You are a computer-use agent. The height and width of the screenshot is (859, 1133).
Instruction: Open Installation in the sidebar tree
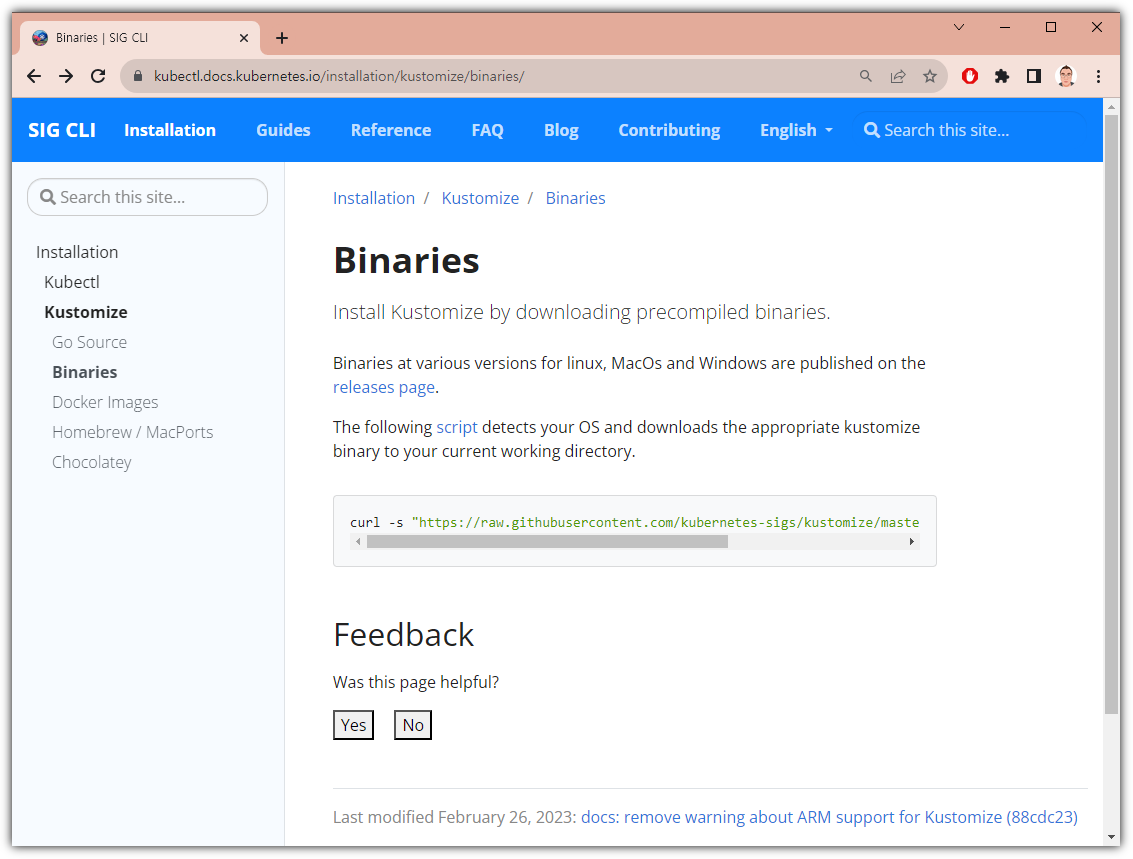point(77,252)
